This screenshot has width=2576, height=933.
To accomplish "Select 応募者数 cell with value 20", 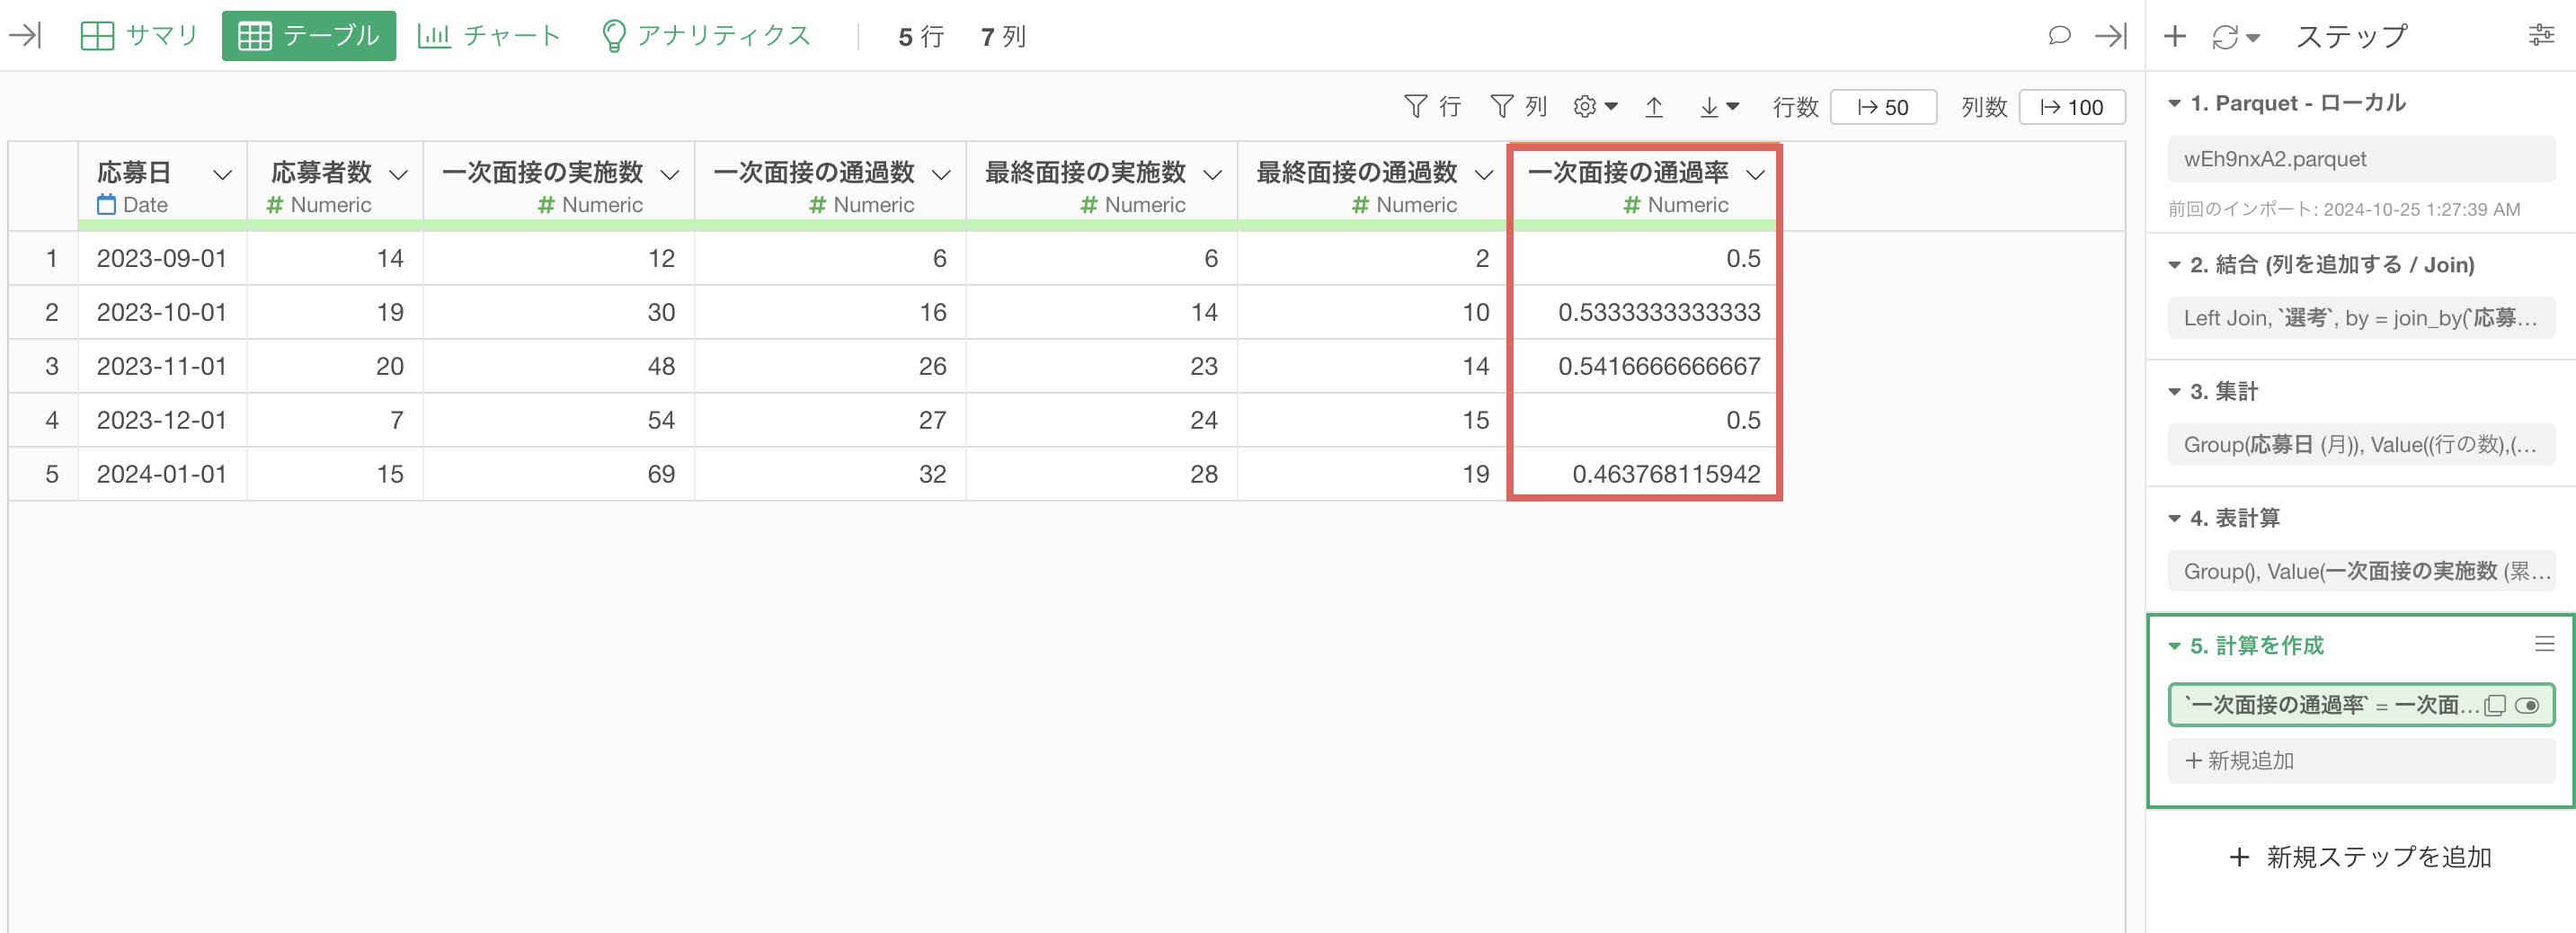I will coord(335,367).
